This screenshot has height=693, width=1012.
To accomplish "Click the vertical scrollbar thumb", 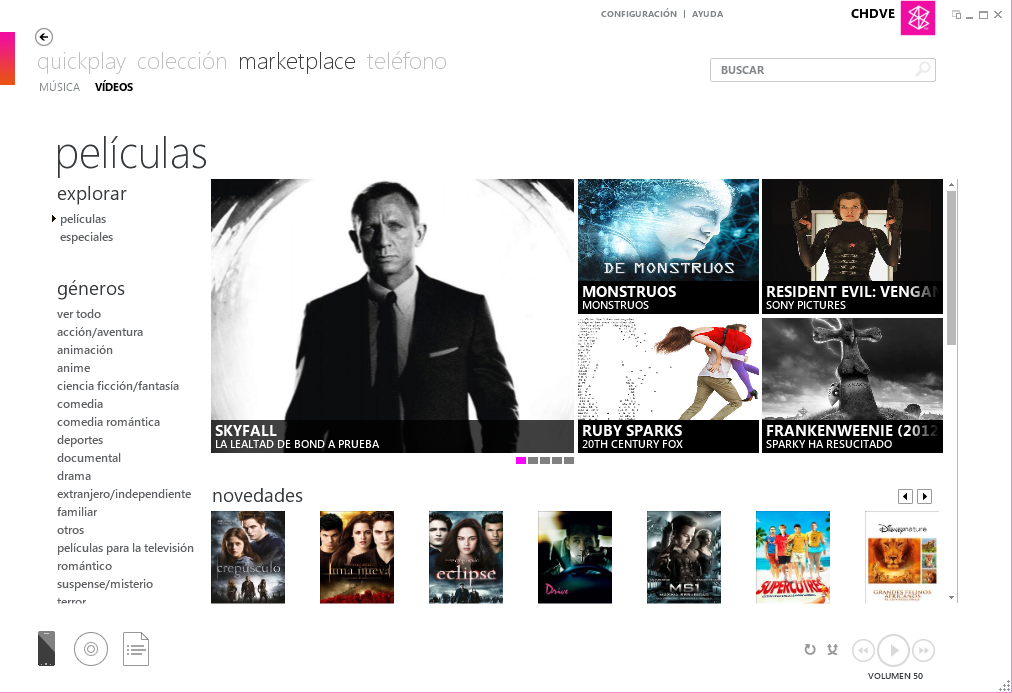I will [951, 267].
